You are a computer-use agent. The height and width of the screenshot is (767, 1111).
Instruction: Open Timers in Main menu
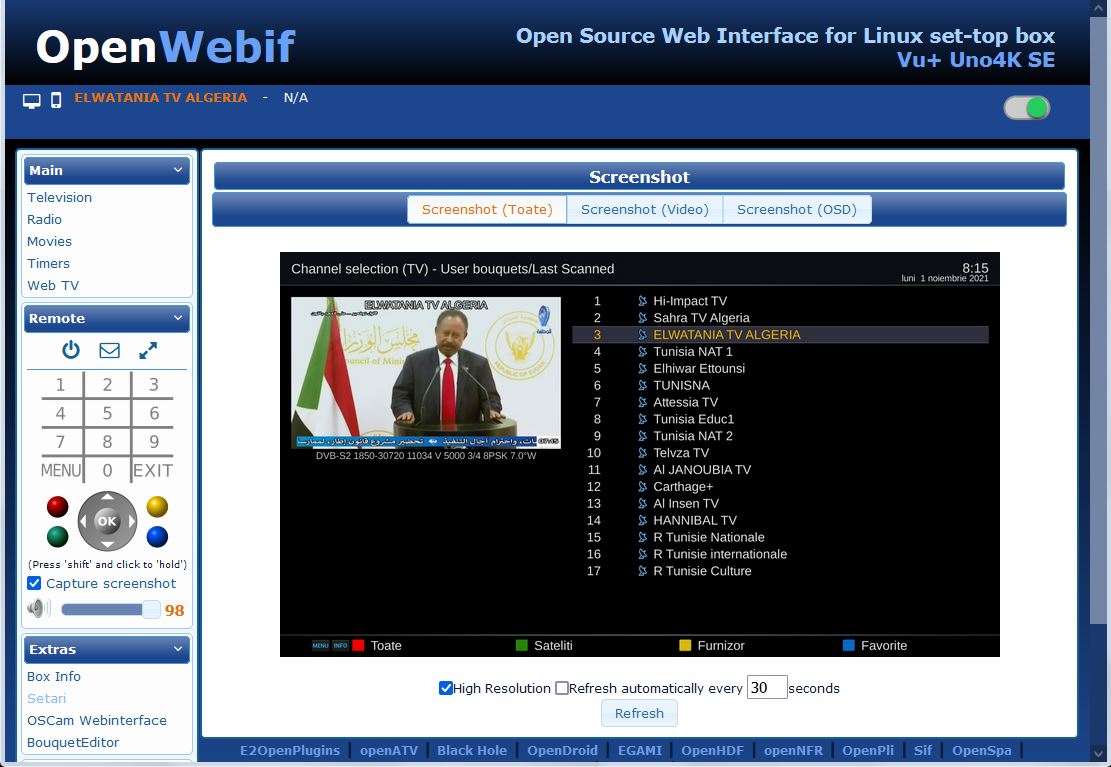coord(48,263)
